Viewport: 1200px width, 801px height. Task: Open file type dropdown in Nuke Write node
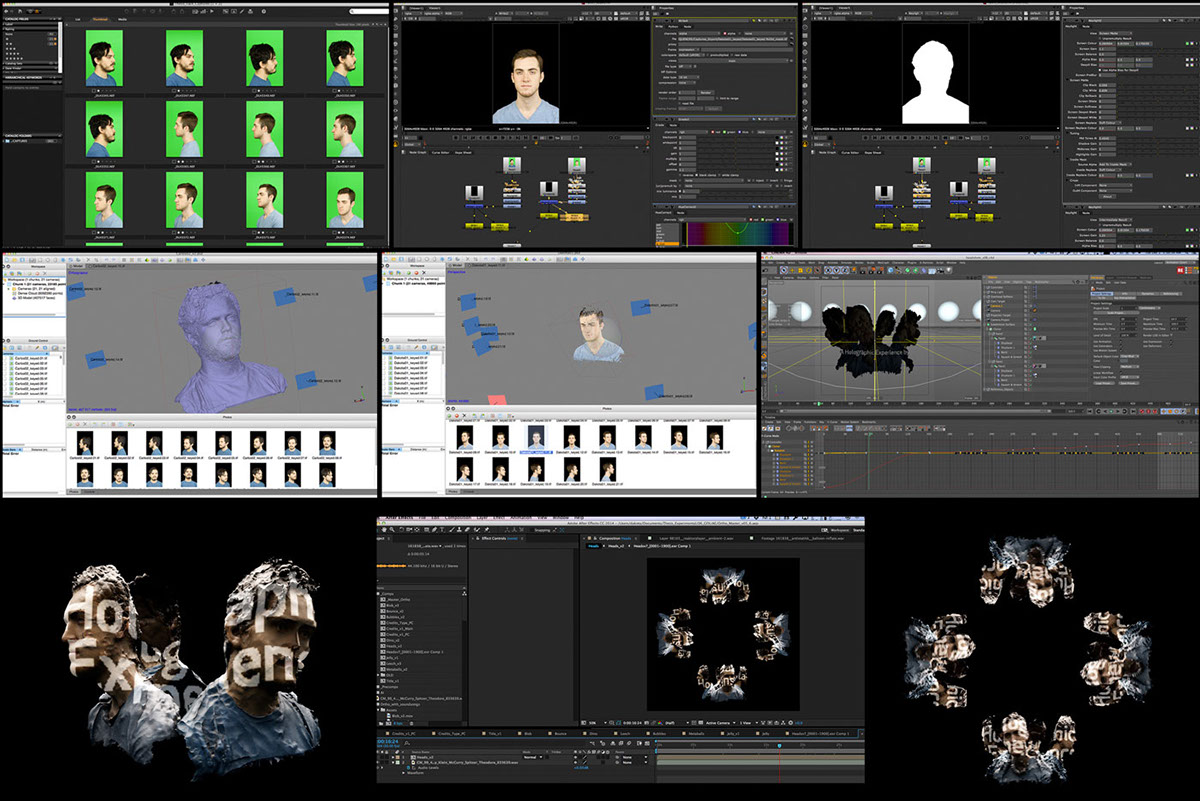pyautogui.click(x=684, y=66)
